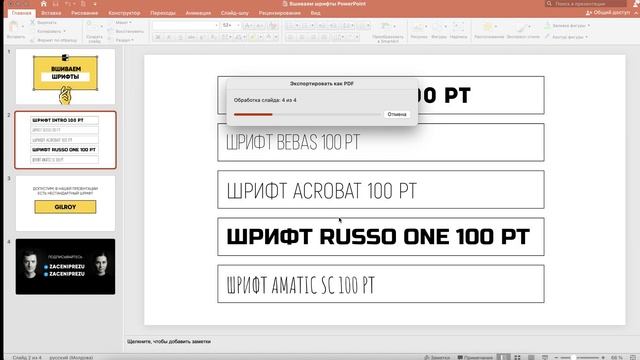Switch to the Конструктор tab
The image size is (640, 360).
[124, 13]
